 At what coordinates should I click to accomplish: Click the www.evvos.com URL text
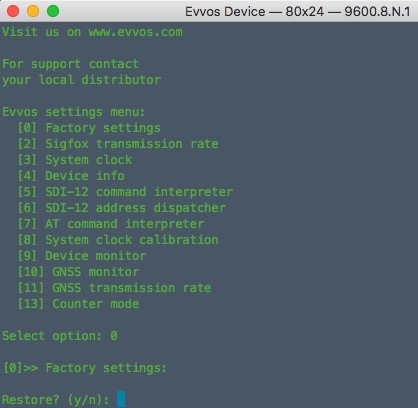tap(135, 32)
